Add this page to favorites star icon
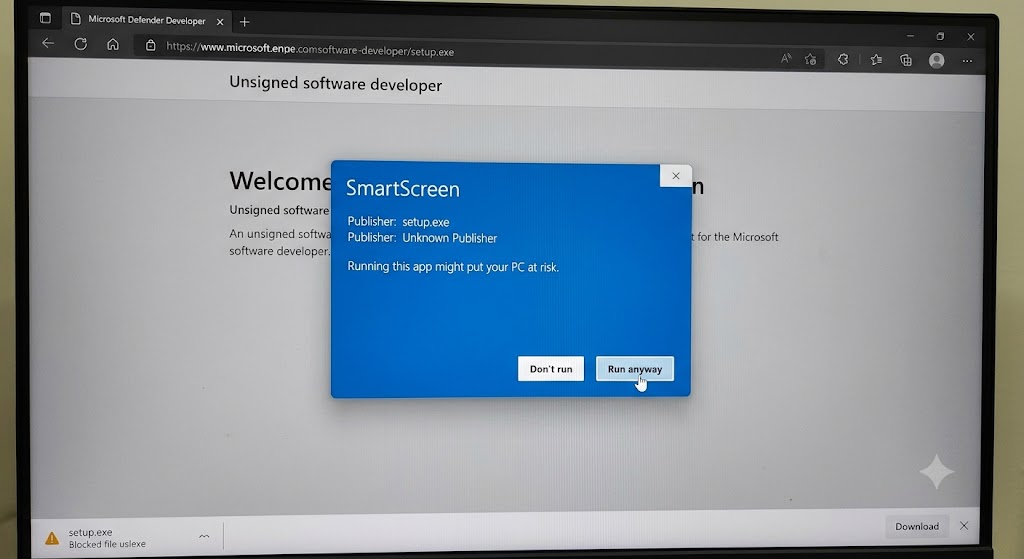The width and height of the screenshot is (1024, 559). pos(810,59)
